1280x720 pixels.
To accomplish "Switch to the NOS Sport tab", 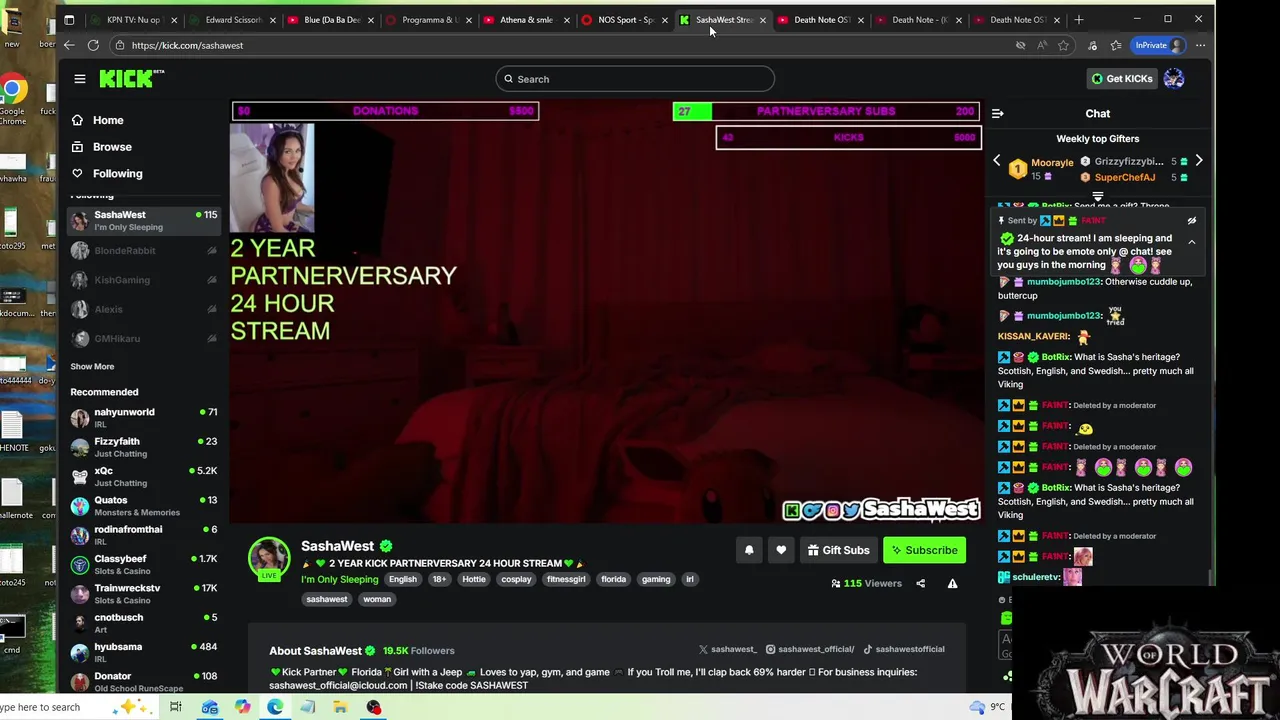I will click(x=625, y=20).
